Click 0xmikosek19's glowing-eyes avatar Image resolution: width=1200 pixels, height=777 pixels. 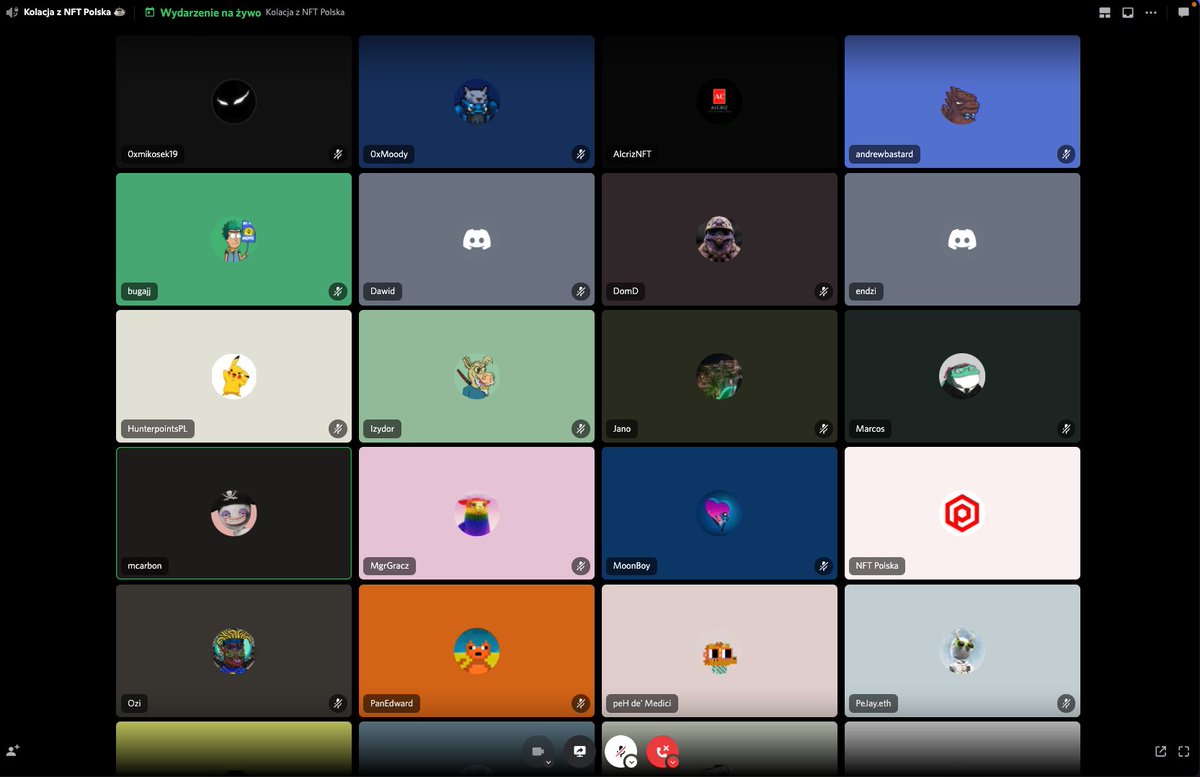click(x=234, y=102)
